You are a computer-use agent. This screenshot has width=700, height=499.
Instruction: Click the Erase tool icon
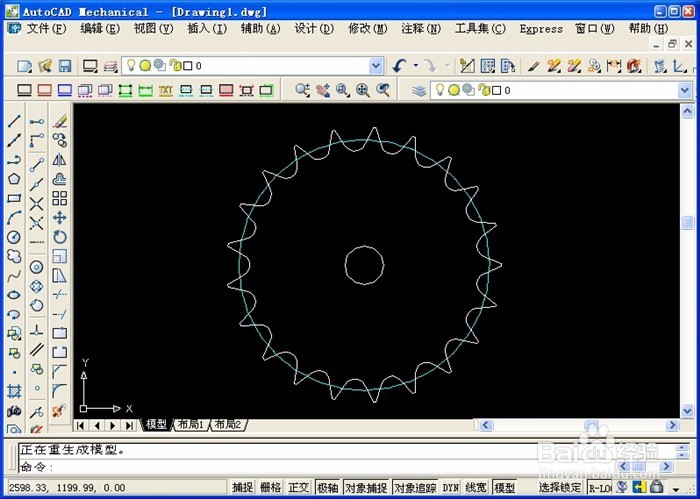pos(59,121)
